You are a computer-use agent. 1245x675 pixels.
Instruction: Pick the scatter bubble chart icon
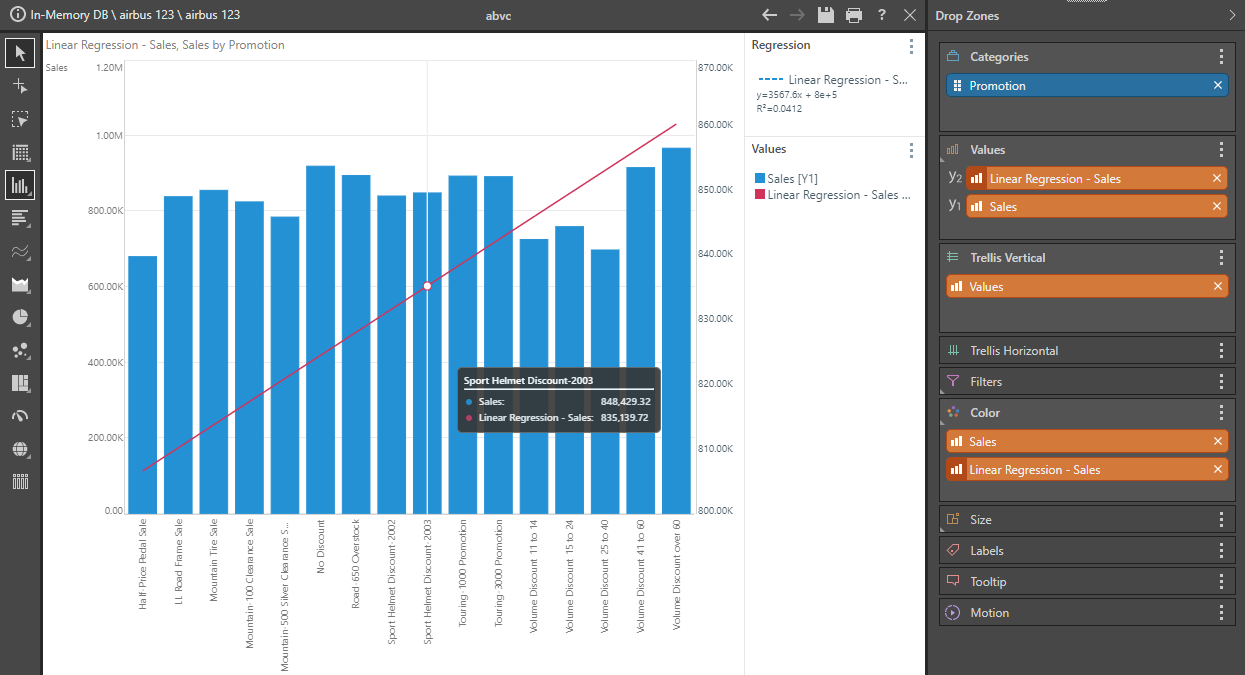click(x=20, y=351)
